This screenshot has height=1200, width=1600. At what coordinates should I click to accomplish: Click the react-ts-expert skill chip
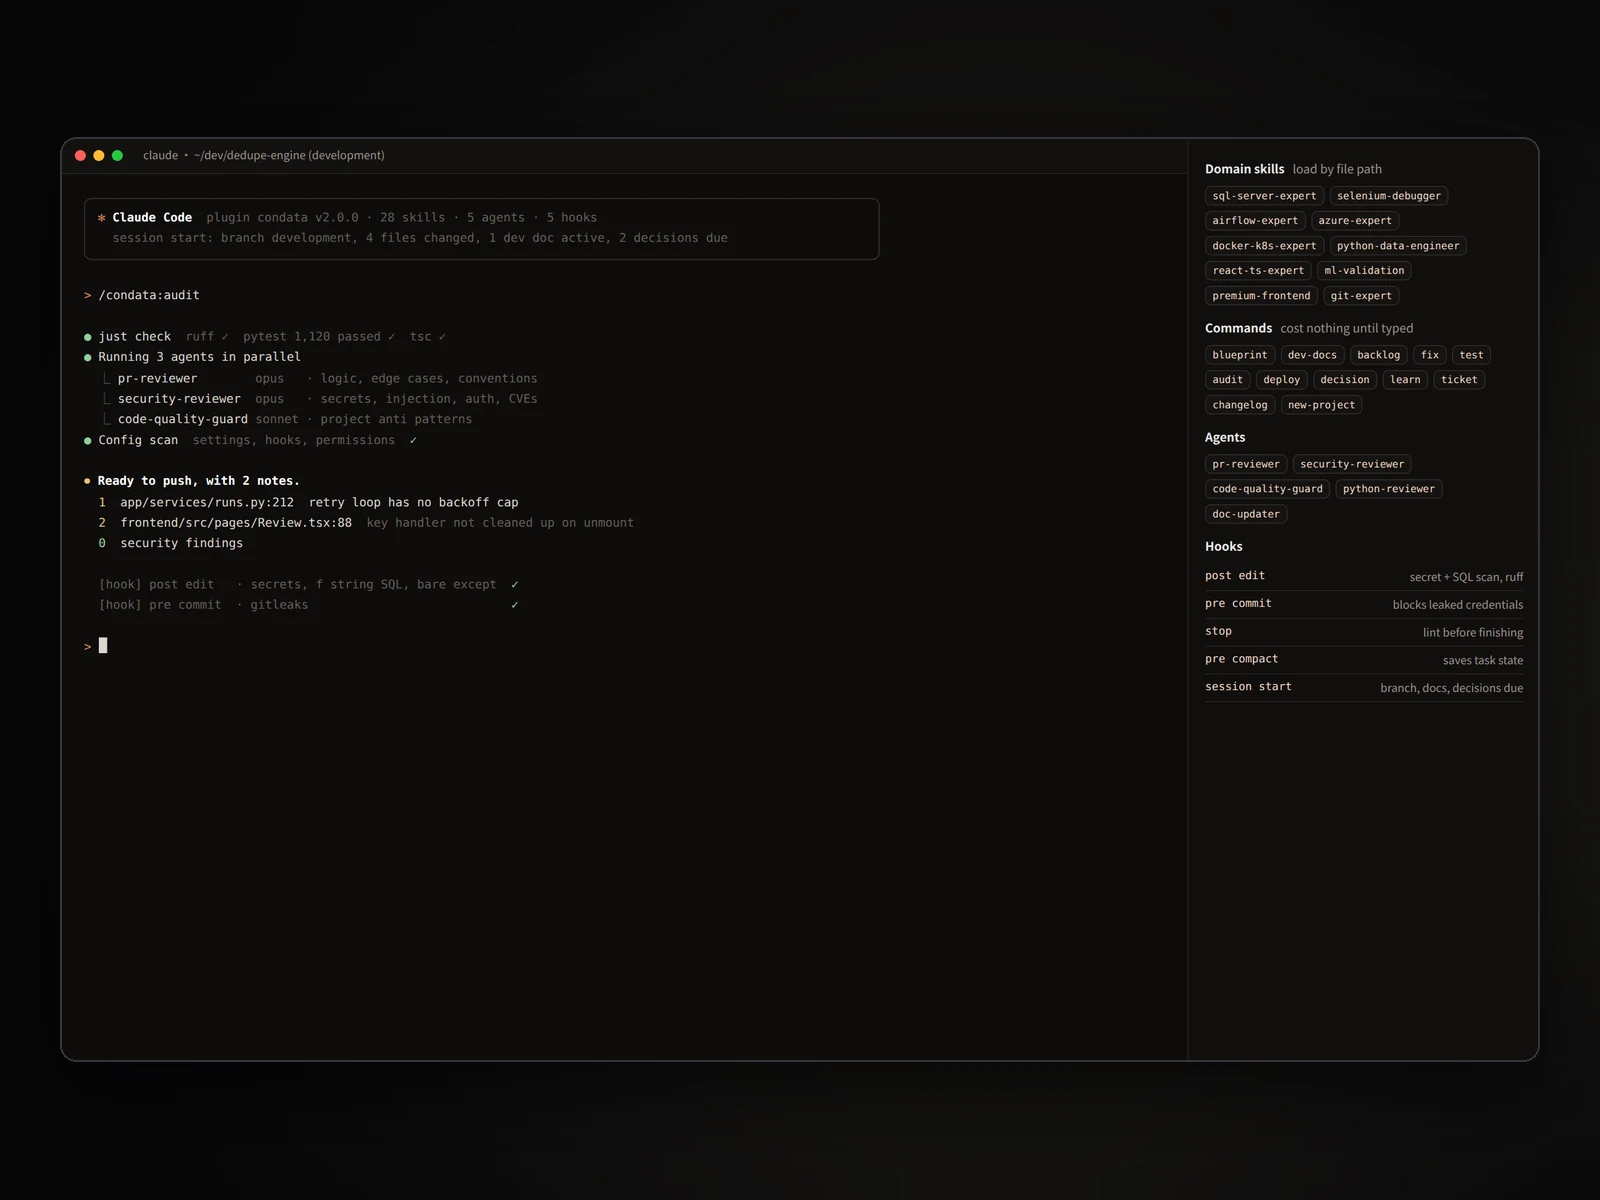click(x=1258, y=271)
